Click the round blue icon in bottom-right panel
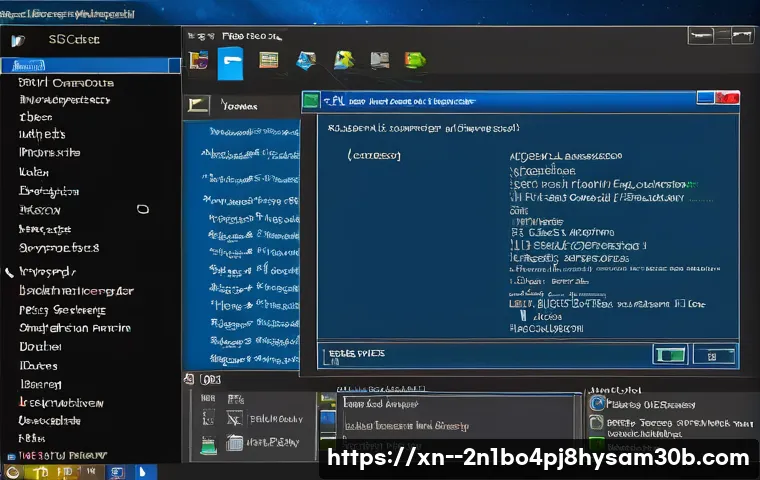This screenshot has width=760, height=480. (598, 403)
